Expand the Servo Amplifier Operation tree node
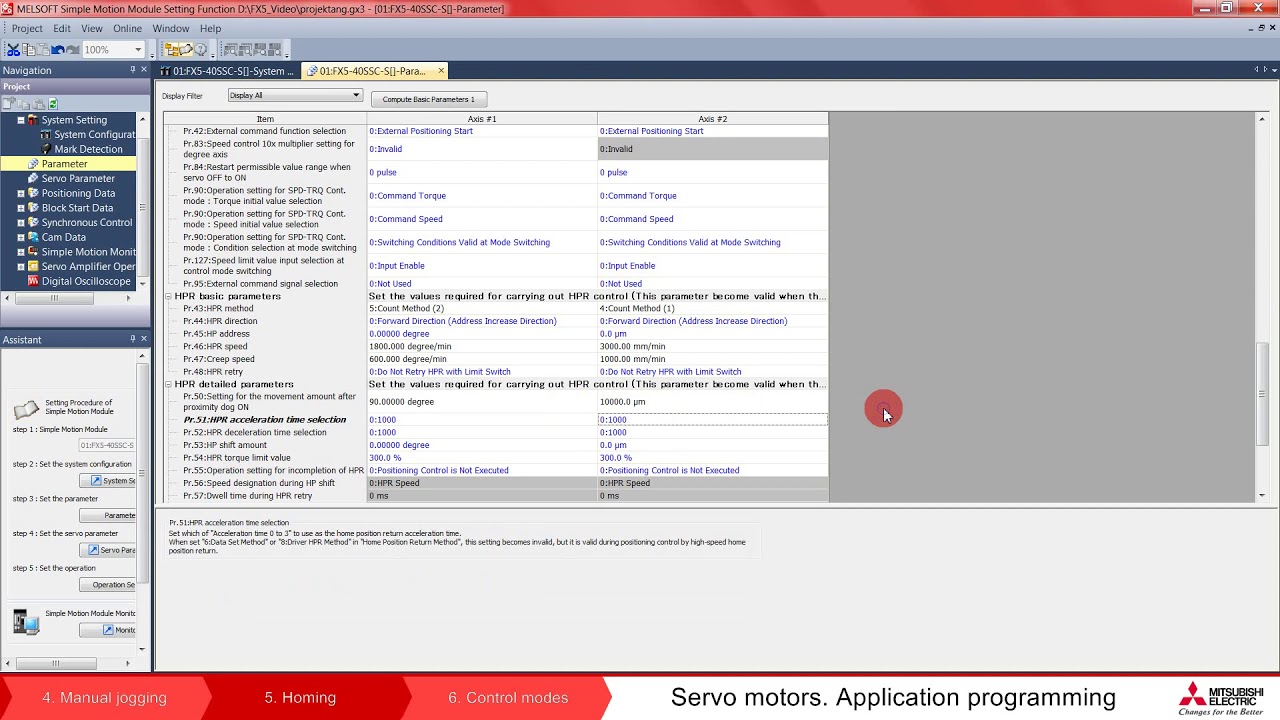Image resolution: width=1280 pixels, height=720 pixels. click(20, 266)
